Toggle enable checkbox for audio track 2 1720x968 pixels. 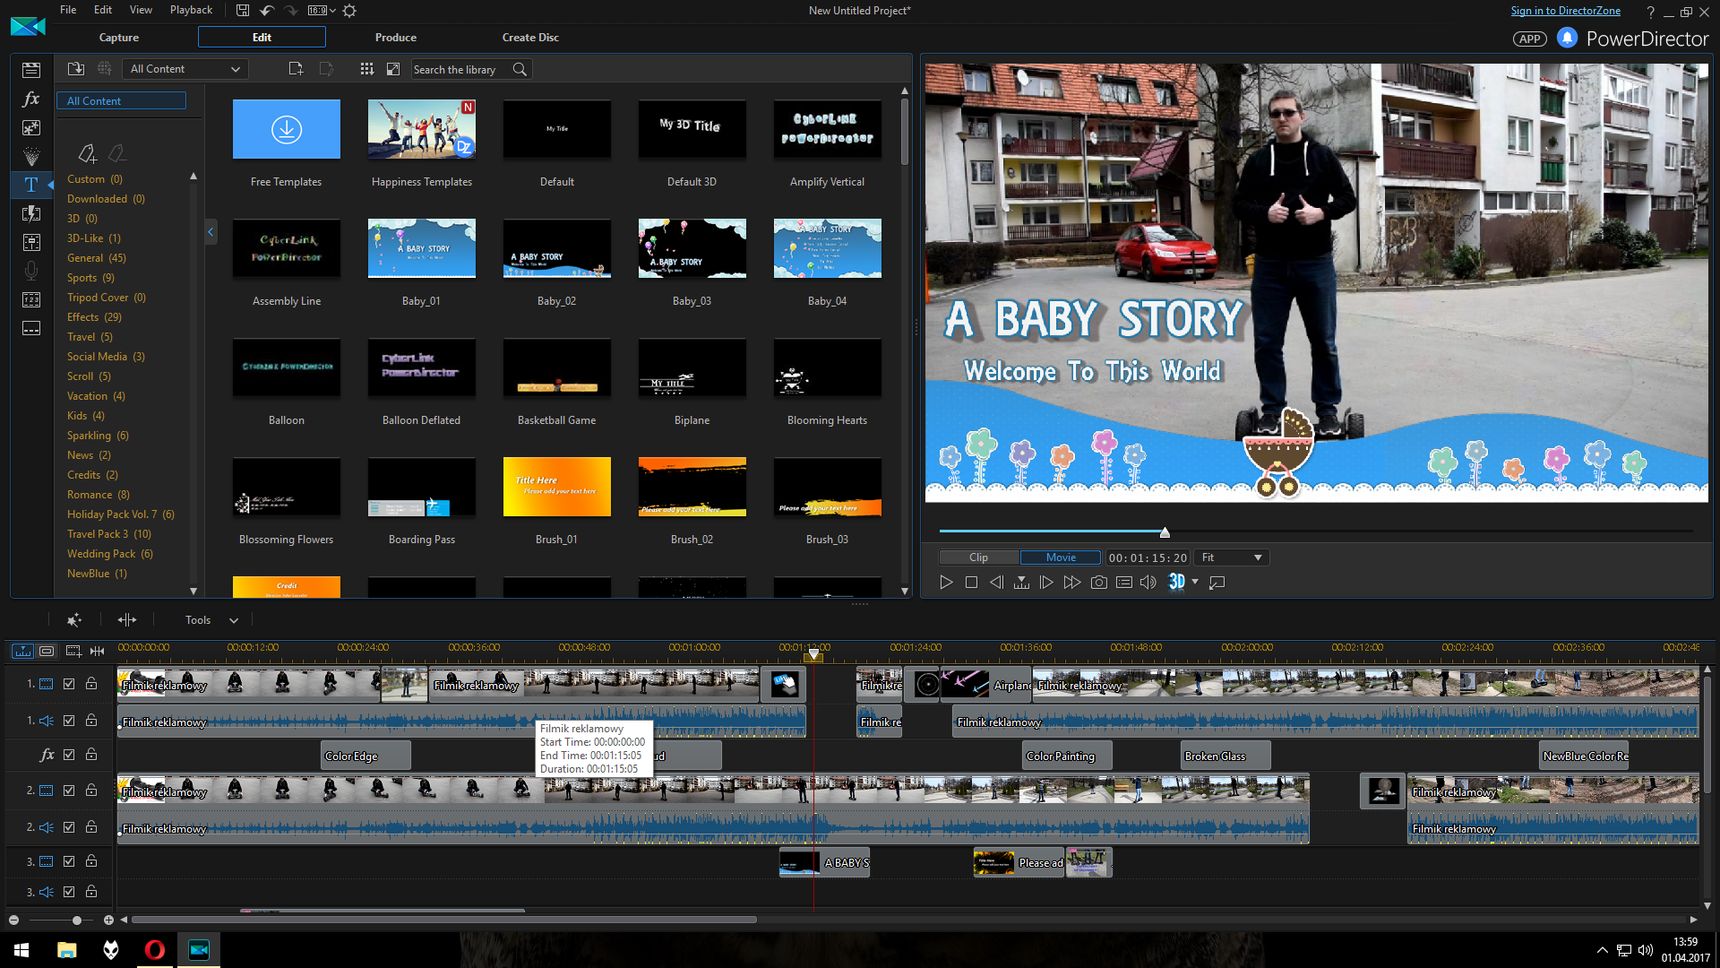pyautogui.click(x=69, y=827)
